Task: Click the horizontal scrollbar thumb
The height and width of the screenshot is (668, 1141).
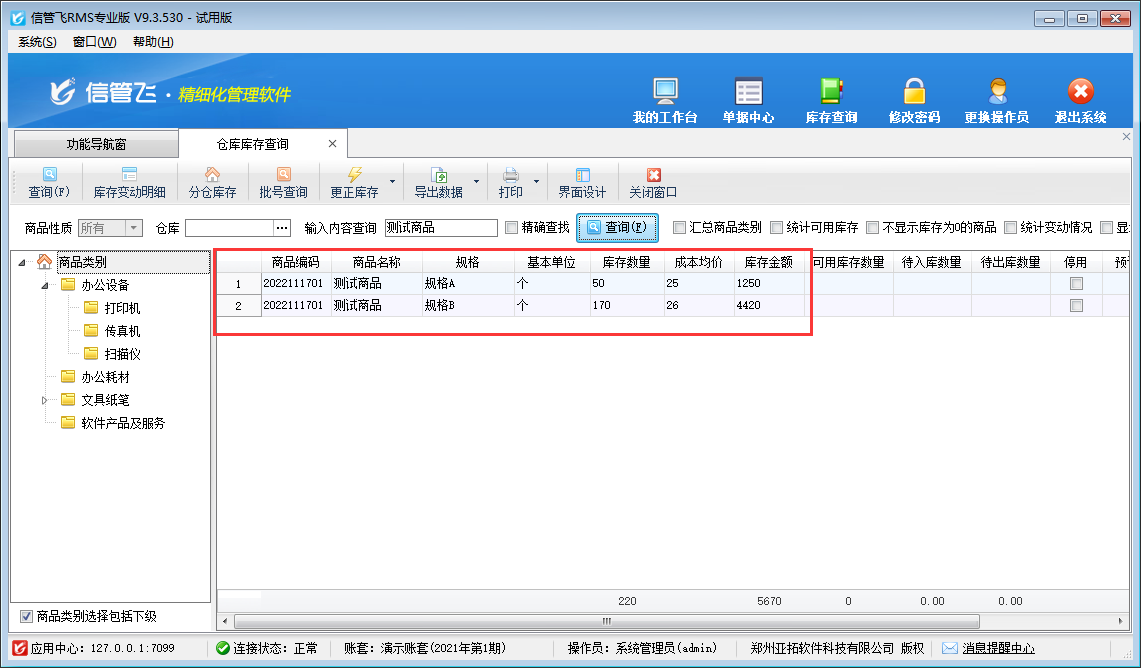Action: click(605, 621)
